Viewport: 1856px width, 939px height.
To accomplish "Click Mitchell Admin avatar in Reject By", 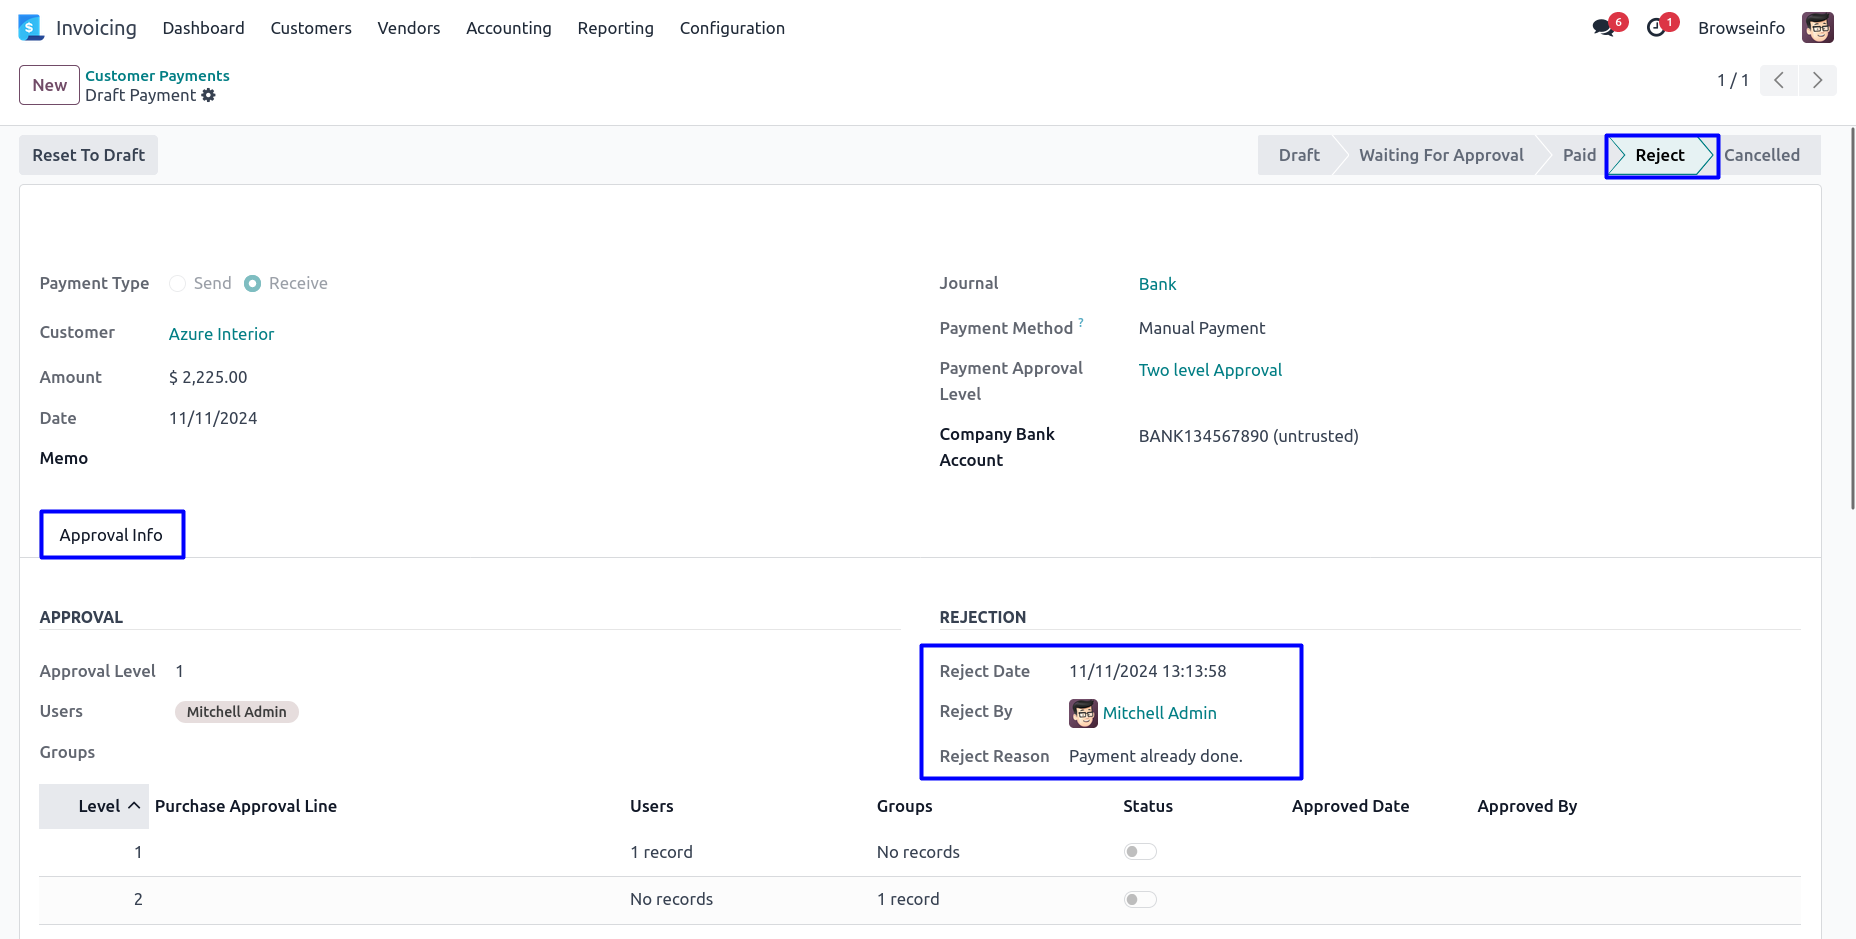I will click(x=1083, y=713).
